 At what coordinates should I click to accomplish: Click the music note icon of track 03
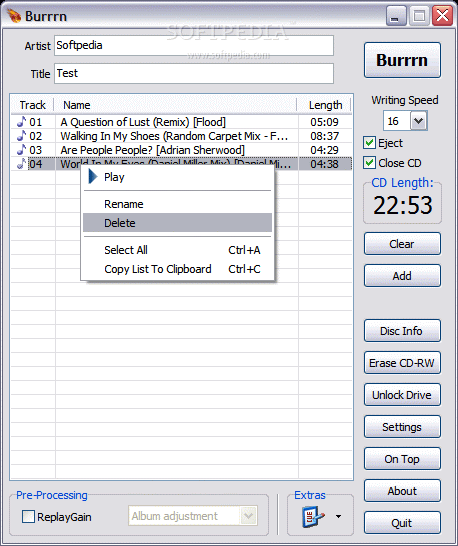click(x=22, y=150)
